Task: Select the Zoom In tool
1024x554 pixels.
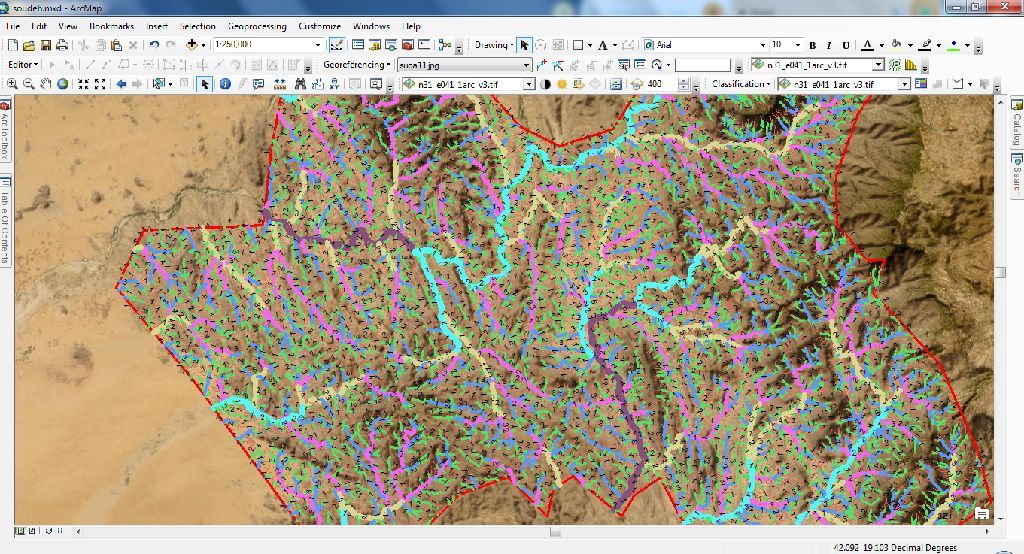Action: 13,84
